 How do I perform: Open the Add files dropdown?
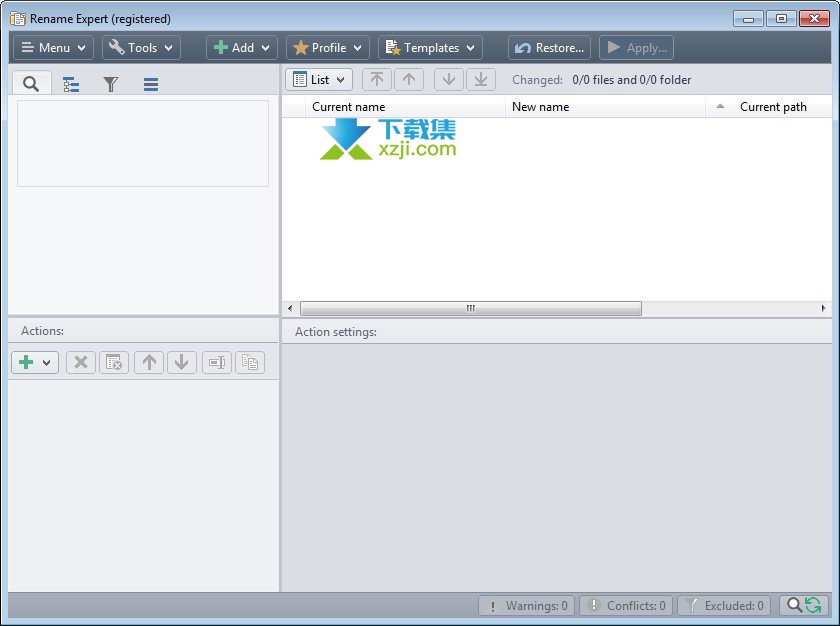(242, 48)
